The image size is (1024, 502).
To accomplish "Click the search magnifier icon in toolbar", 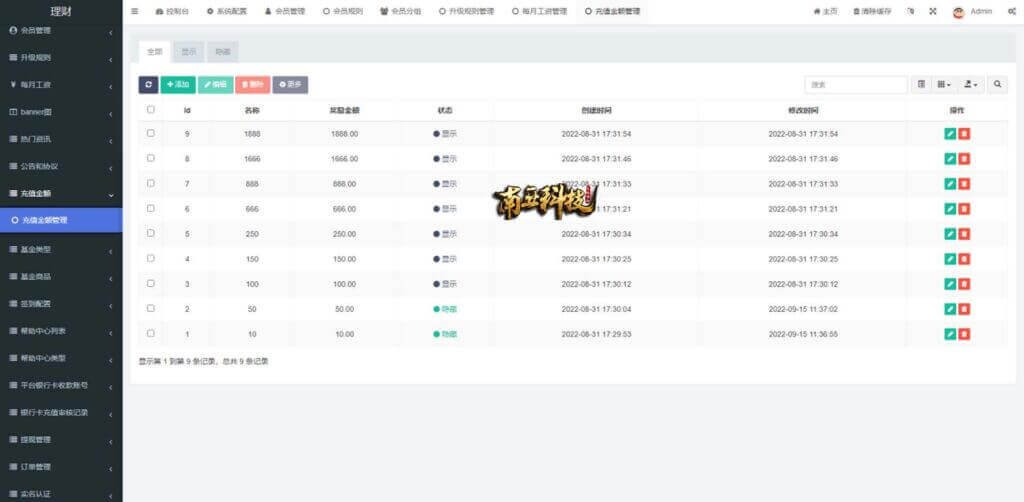I will tap(998, 85).
